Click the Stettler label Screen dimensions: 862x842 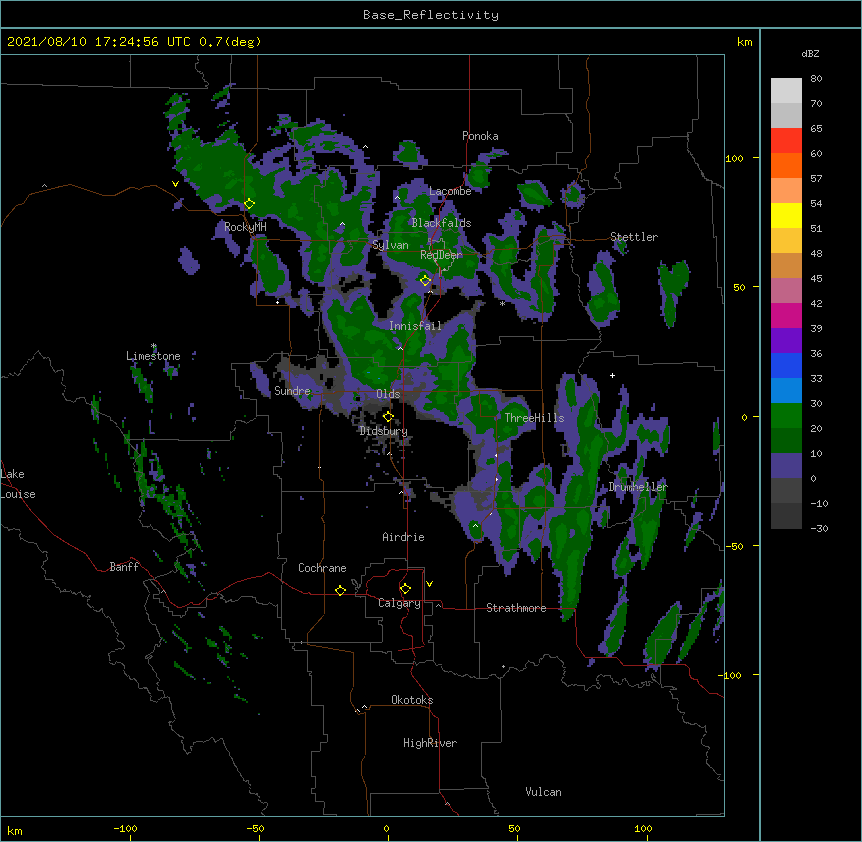tap(634, 237)
